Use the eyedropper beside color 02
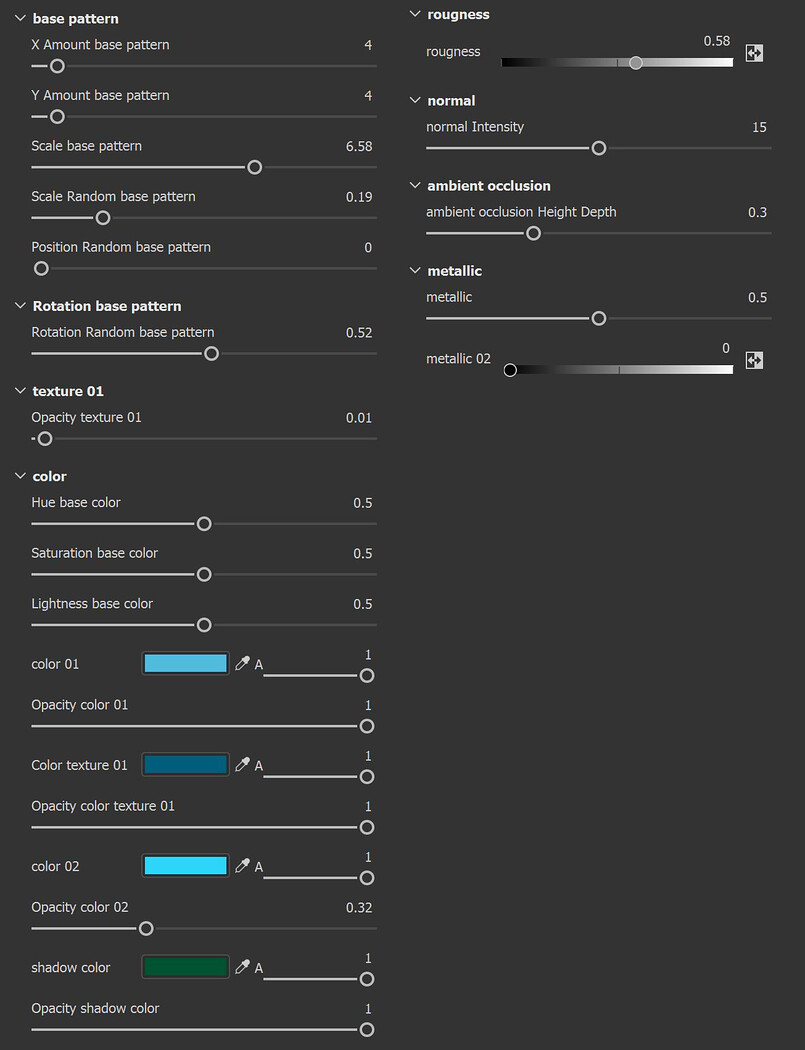805x1050 pixels. click(241, 866)
